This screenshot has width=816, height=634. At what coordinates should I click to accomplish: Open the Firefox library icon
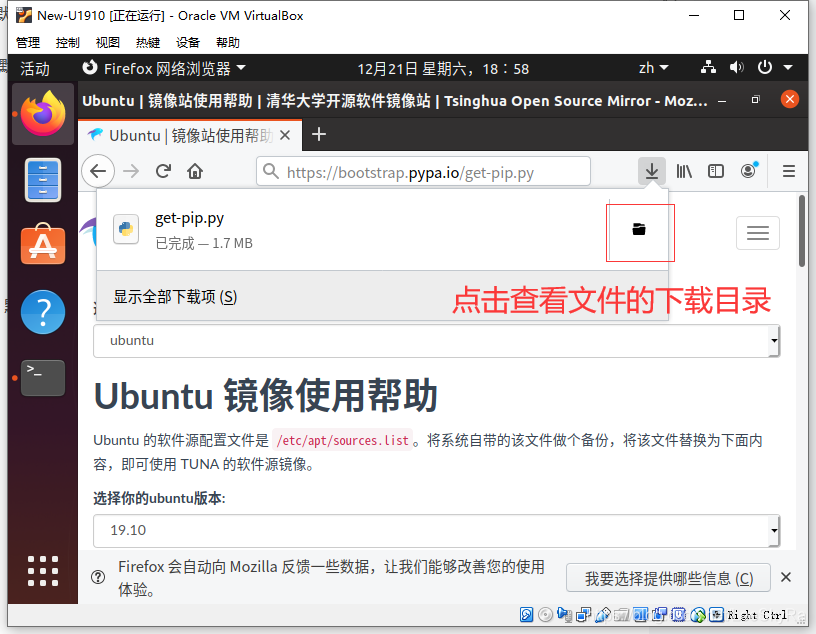pyautogui.click(x=684, y=171)
